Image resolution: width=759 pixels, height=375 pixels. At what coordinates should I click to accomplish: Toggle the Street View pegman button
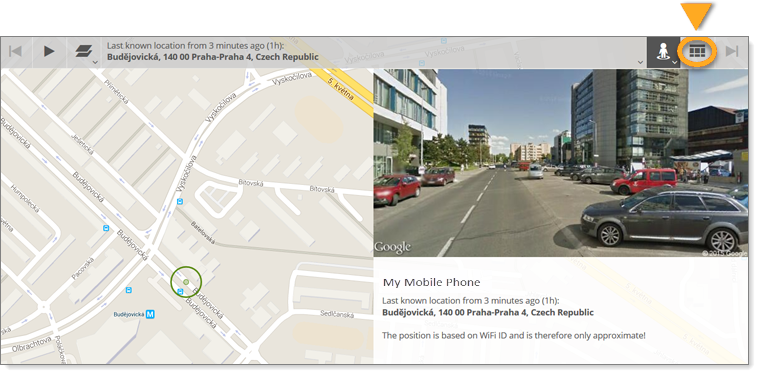pyautogui.click(x=662, y=52)
